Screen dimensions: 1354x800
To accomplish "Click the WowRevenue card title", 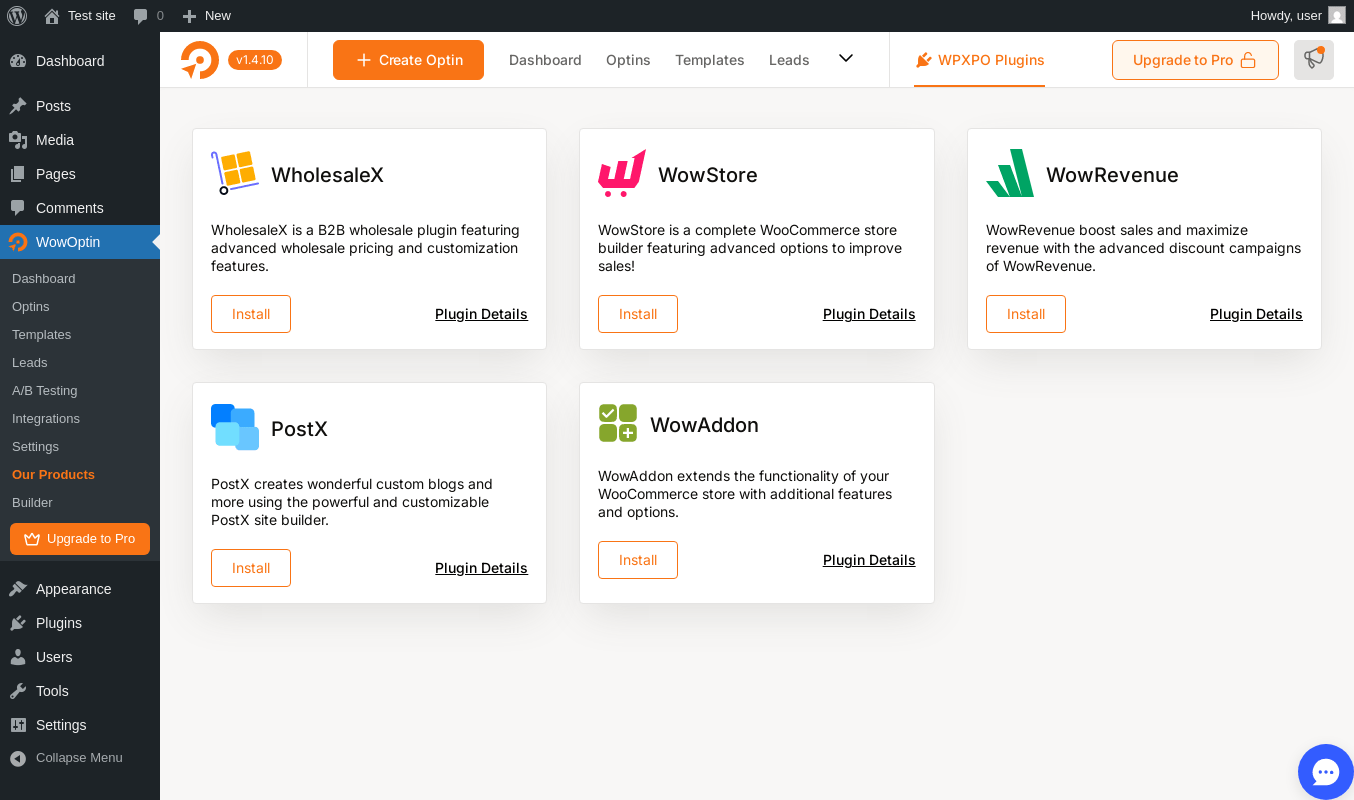I will [x=1112, y=175].
